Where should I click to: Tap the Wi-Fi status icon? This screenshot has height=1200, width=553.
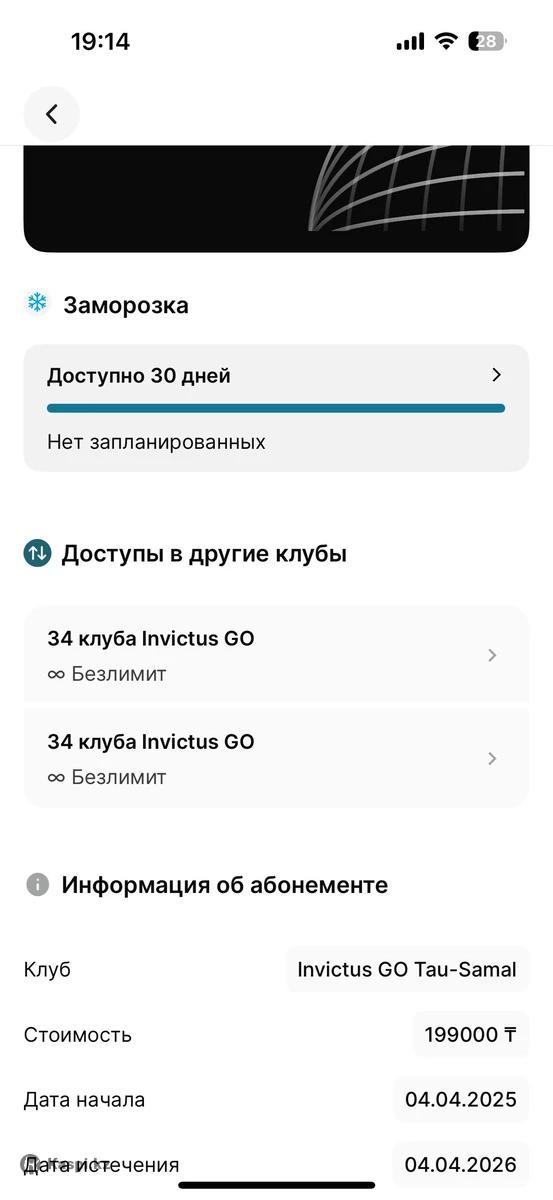[445, 42]
